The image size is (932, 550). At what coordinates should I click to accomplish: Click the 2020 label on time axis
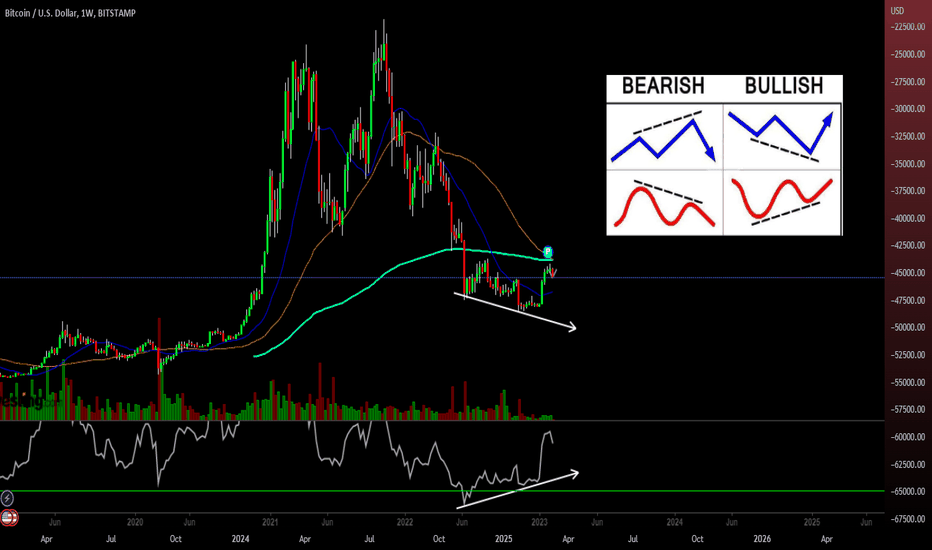point(135,522)
